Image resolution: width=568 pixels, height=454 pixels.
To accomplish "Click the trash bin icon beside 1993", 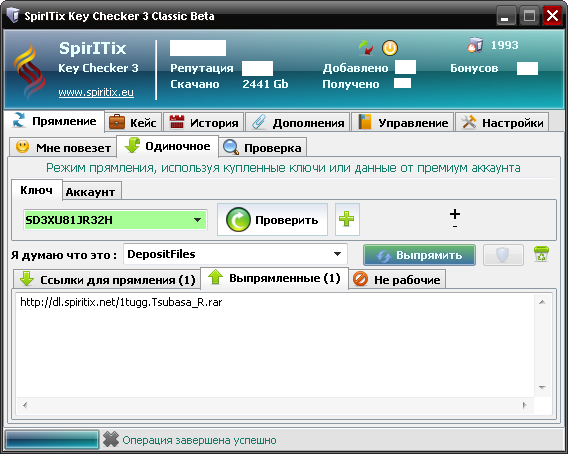I will [475, 45].
